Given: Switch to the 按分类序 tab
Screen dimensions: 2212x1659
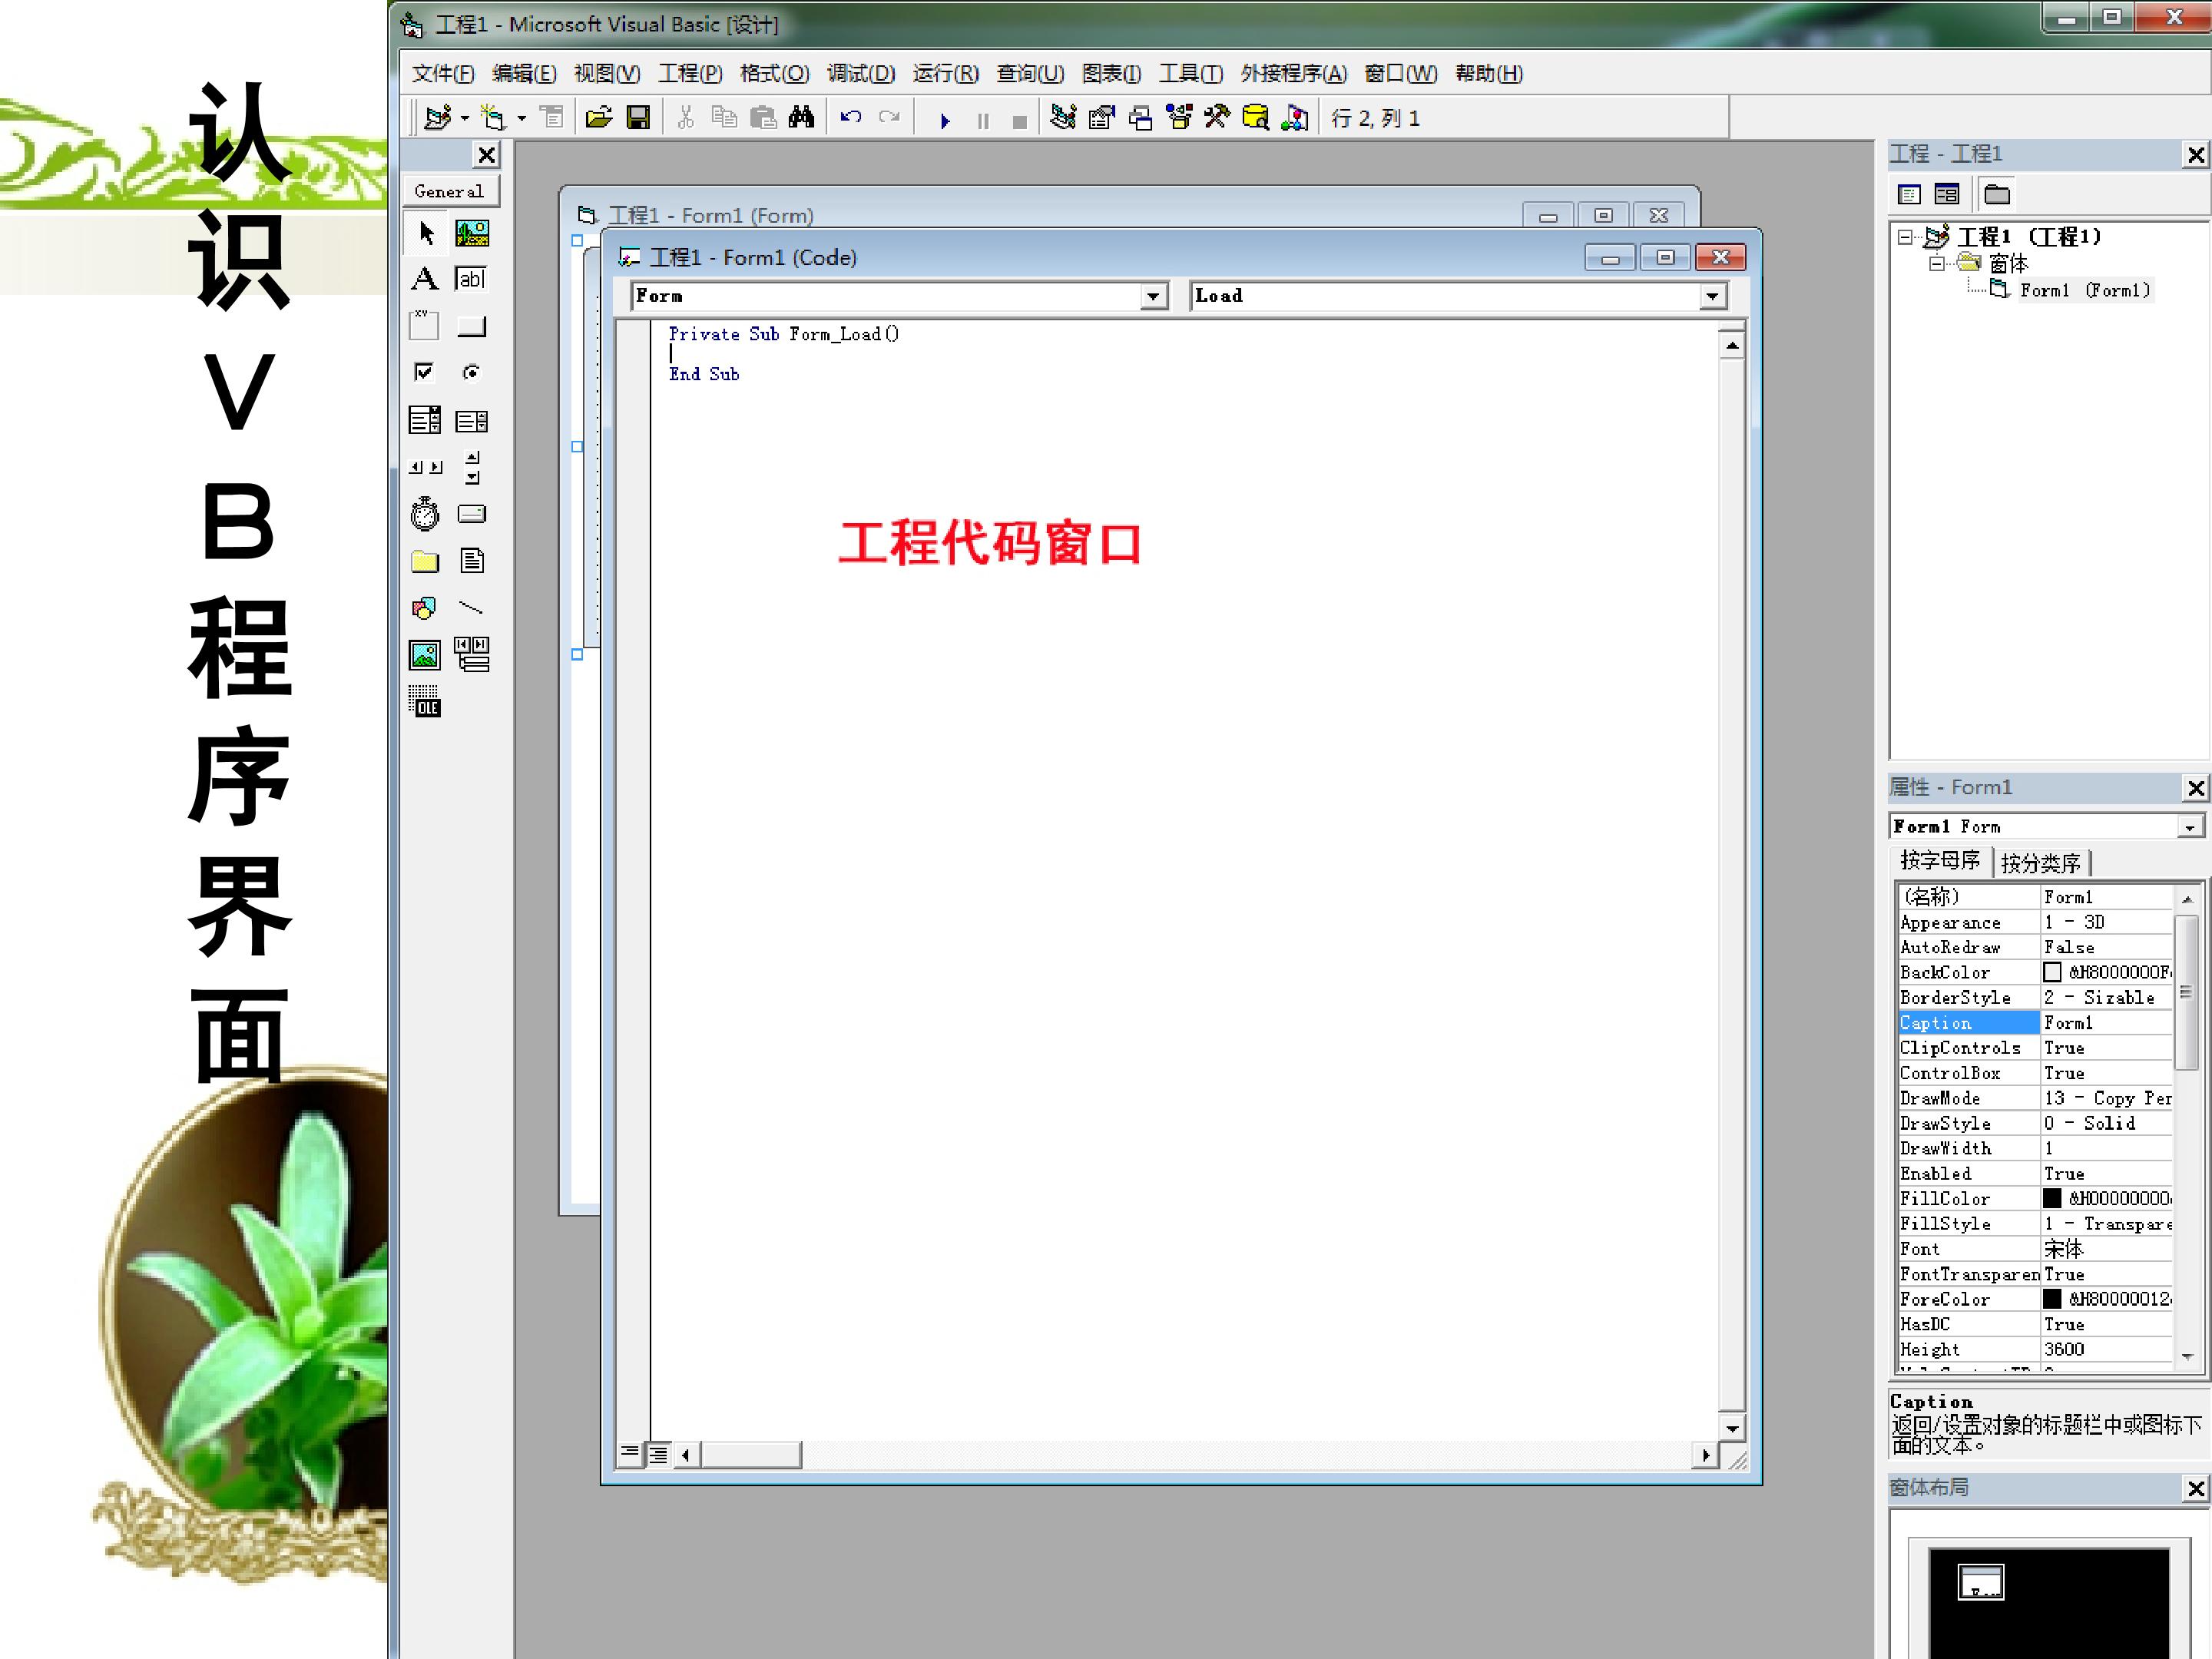Looking at the screenshot, I should click(x=2040, y=862).
